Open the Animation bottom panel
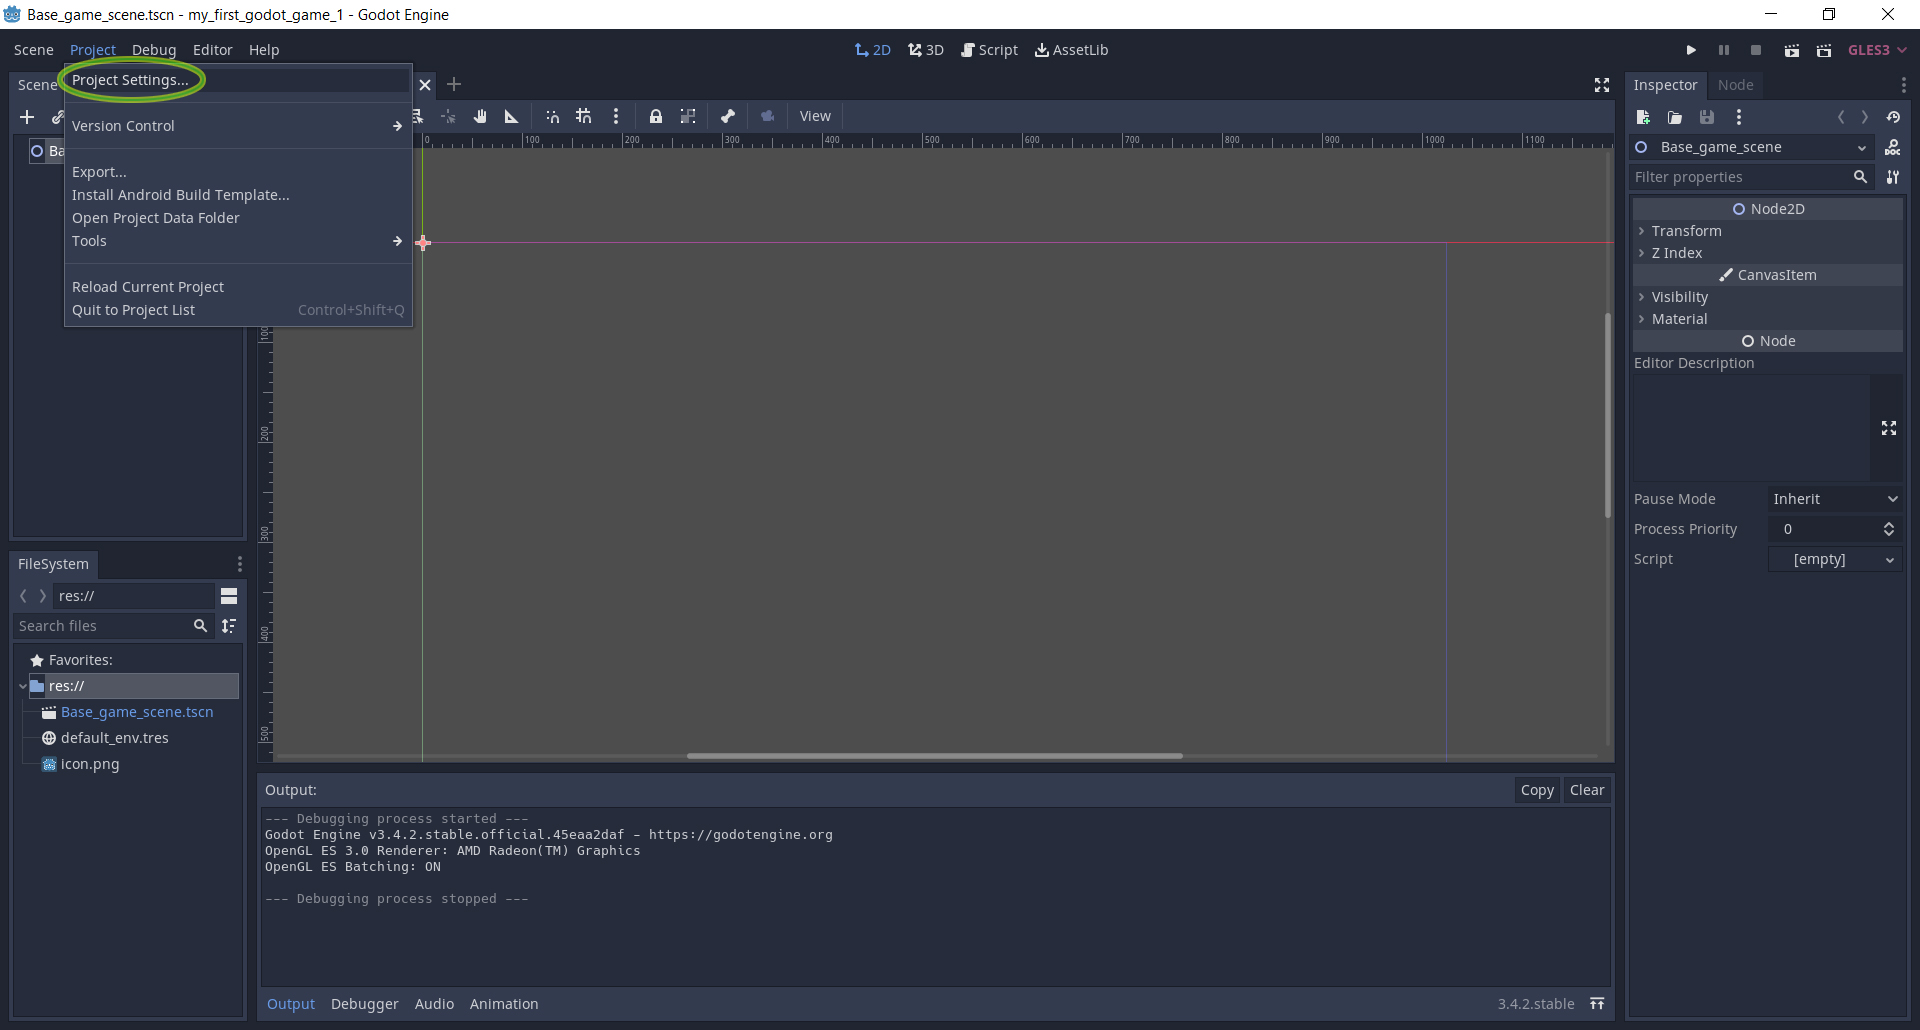Viewport: 1920px width, 1030px height. (504, 1004)
